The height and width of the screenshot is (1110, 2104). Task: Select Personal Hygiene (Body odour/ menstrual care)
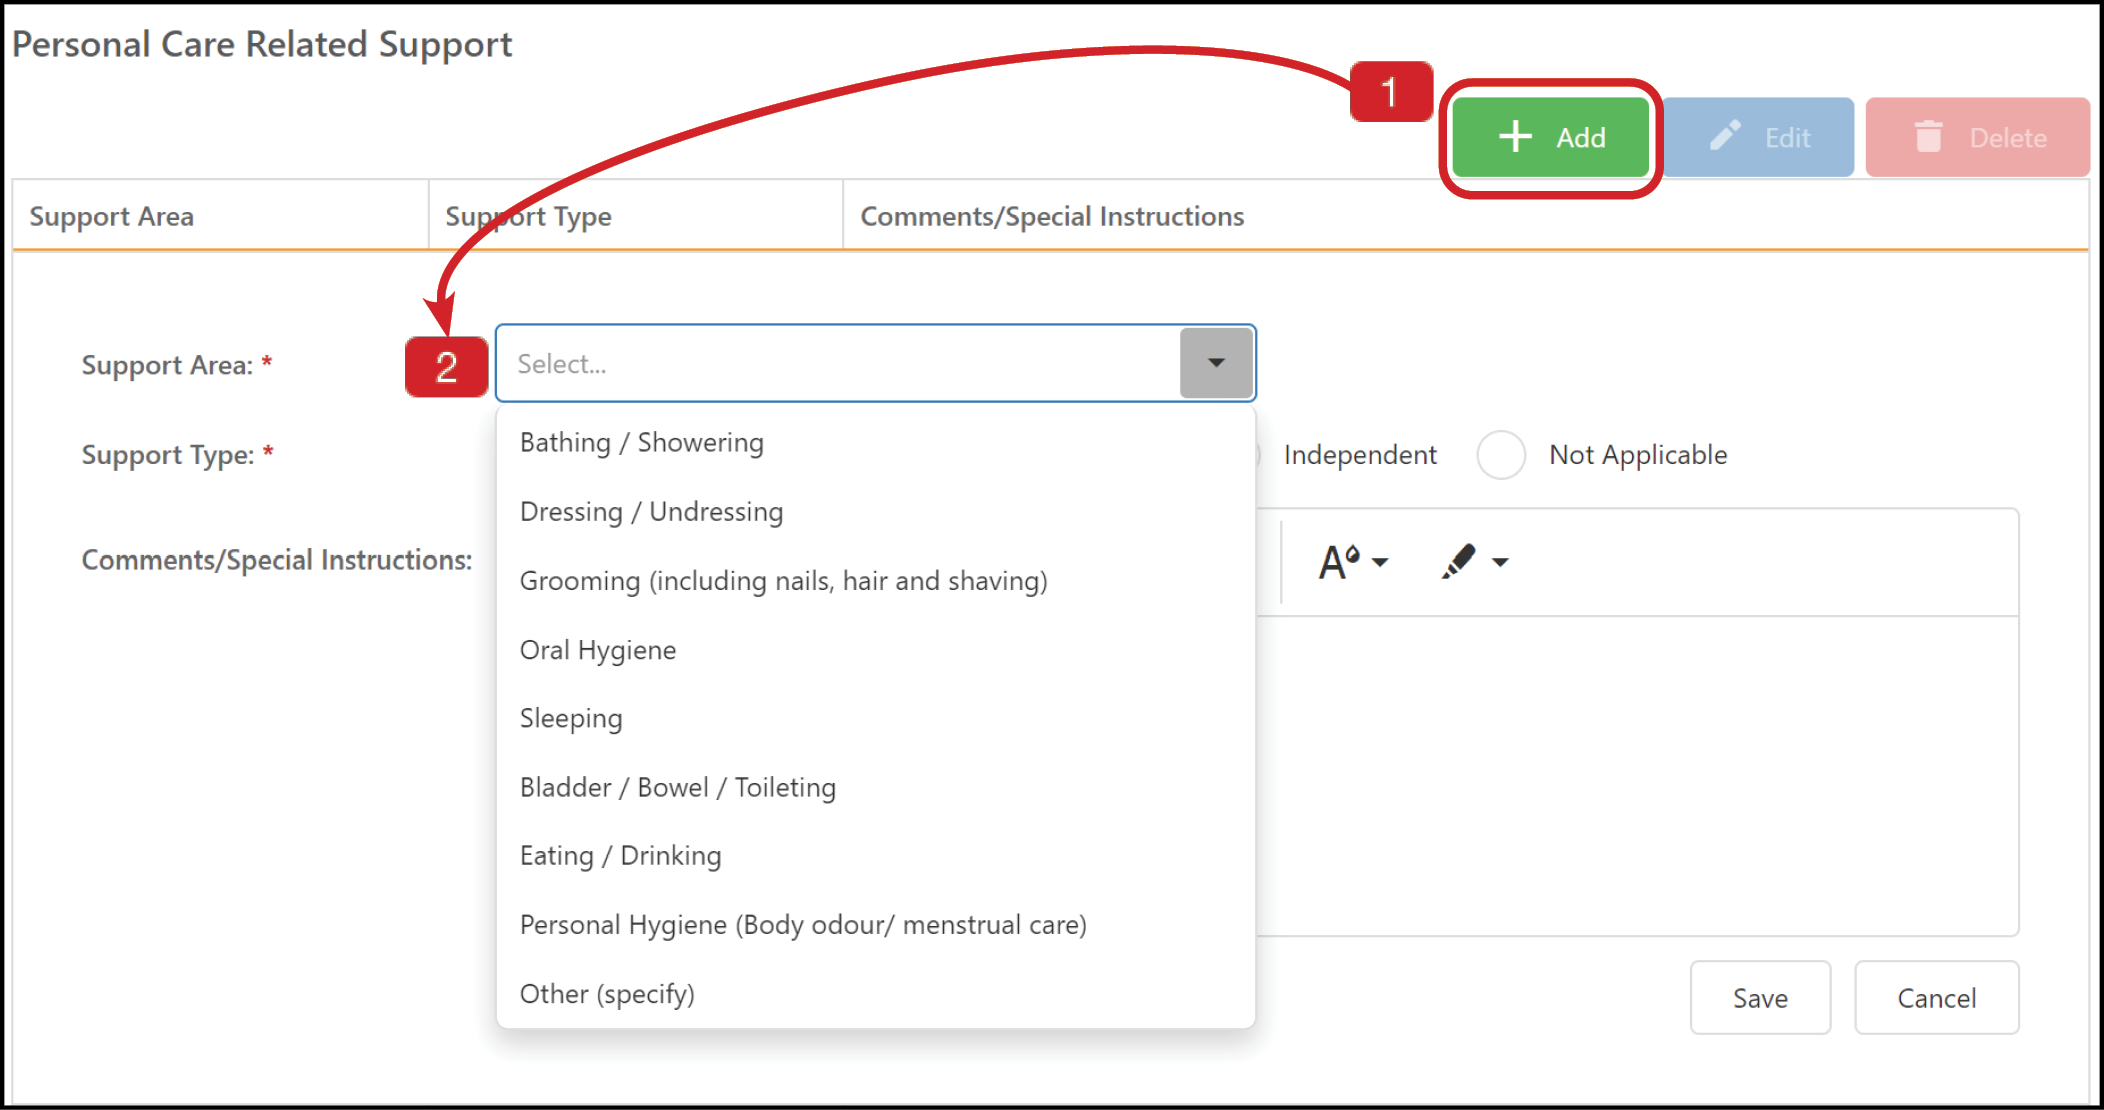click(875, 925)
